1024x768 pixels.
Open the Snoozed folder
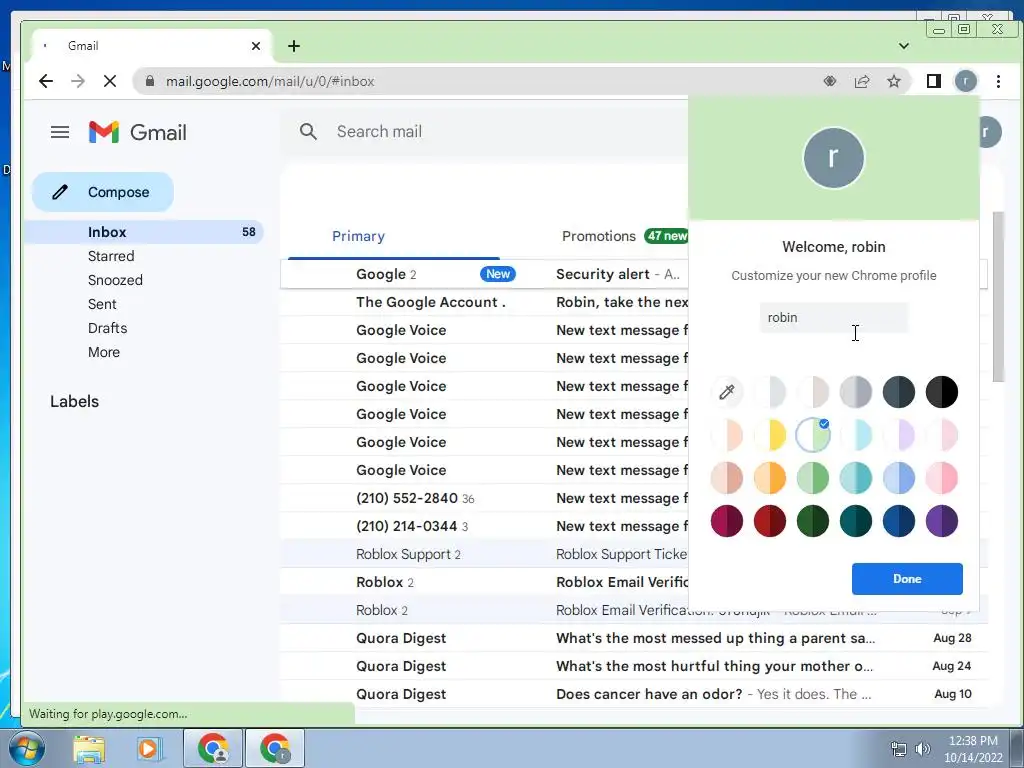115,280
